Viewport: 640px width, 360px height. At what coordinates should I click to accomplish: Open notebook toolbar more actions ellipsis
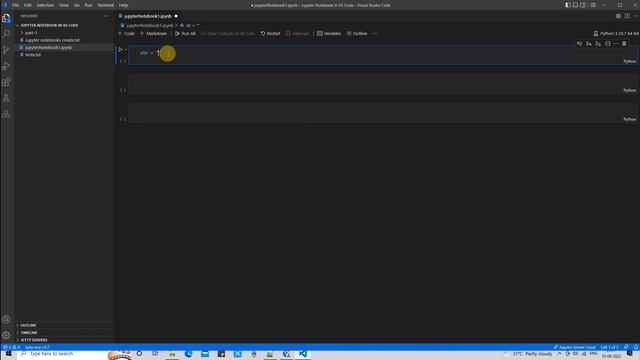[x=375, y=33]
